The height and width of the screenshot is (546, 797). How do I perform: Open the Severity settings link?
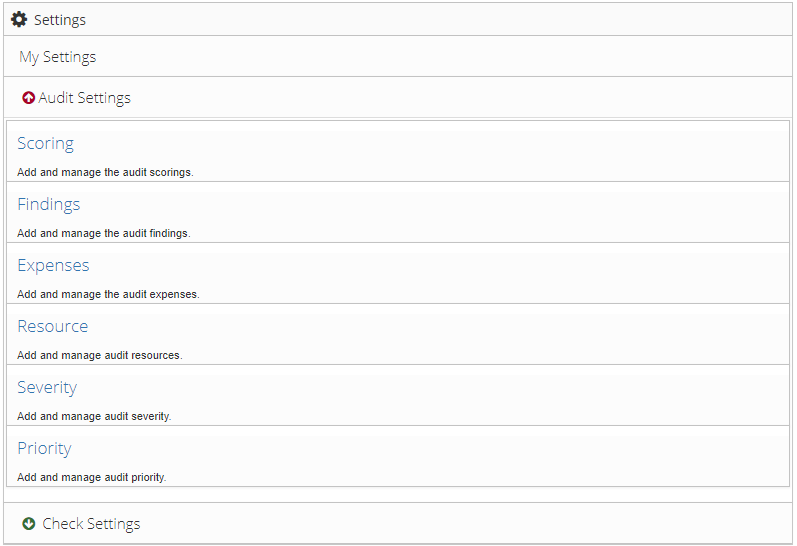[x=47, y=387]
